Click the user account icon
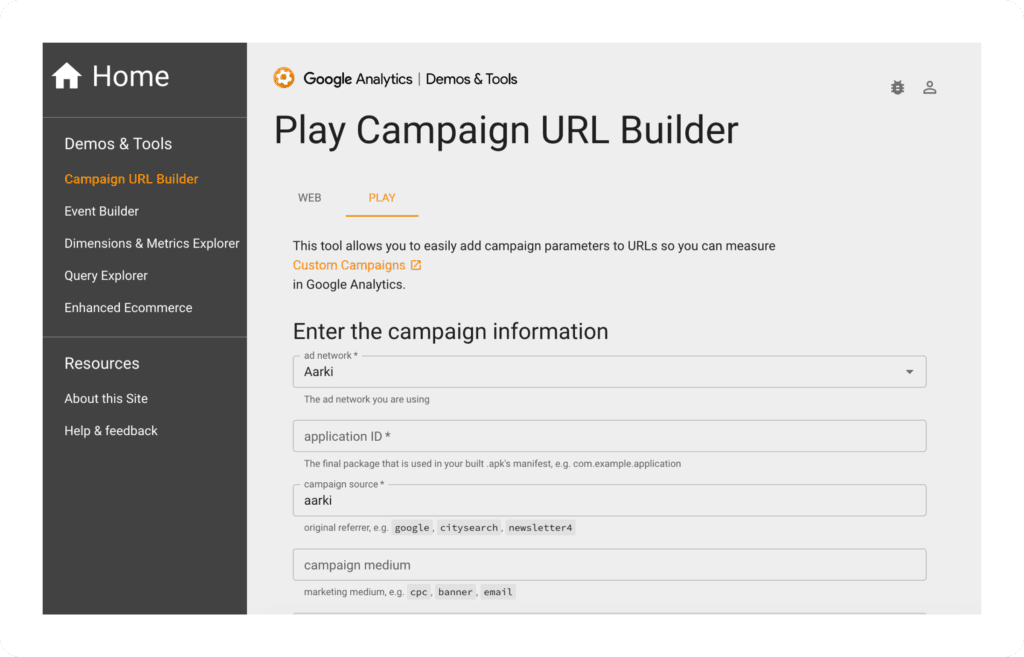Image resolution: width=1024 pixels, height=657 pixels. click(929, 88)
